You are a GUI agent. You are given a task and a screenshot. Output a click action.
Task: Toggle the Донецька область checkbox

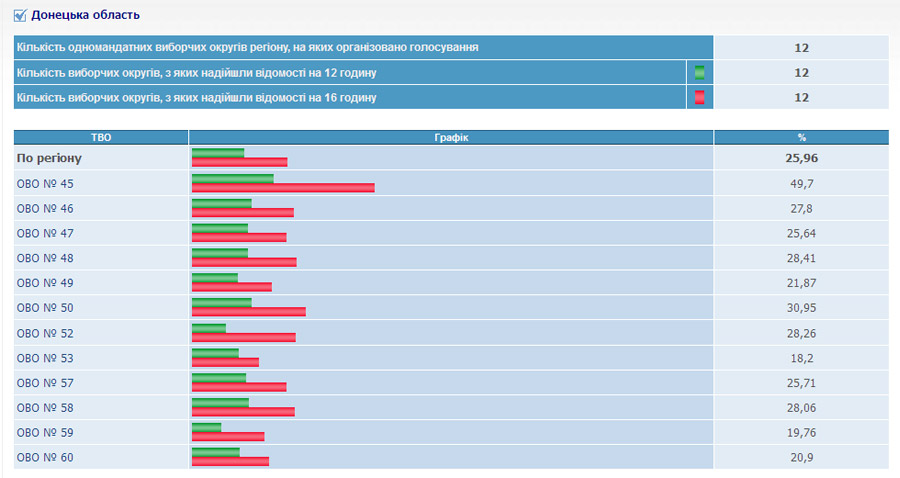[x=21, y=15]
